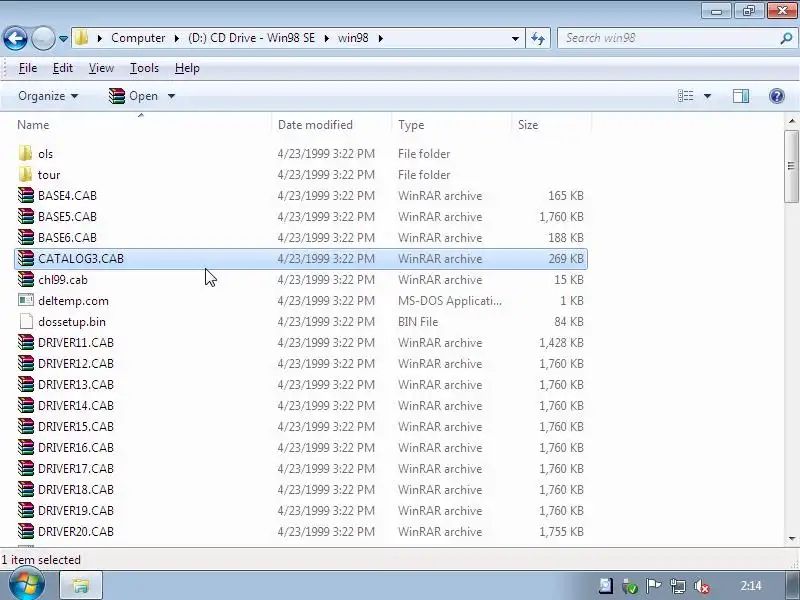Open the Organize dropdown
This screenshot has width=800, height=600.
(x=48, y=96)
